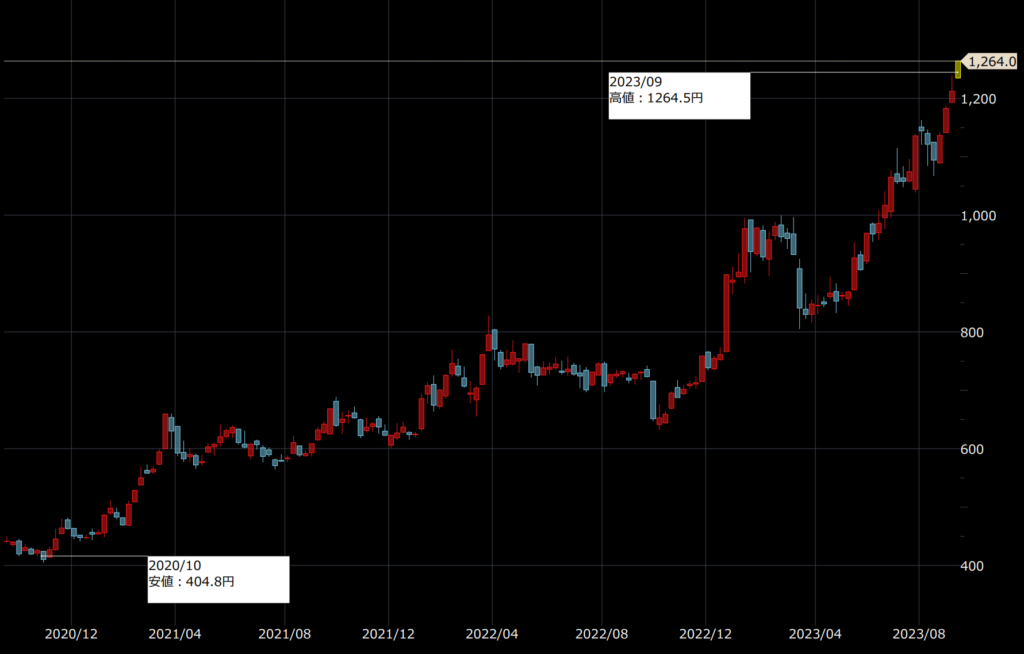Image resolution: width=1024 pixels, height=654 pixels.
Task: Click the 800 price axis label
Action: click(972, 333)
